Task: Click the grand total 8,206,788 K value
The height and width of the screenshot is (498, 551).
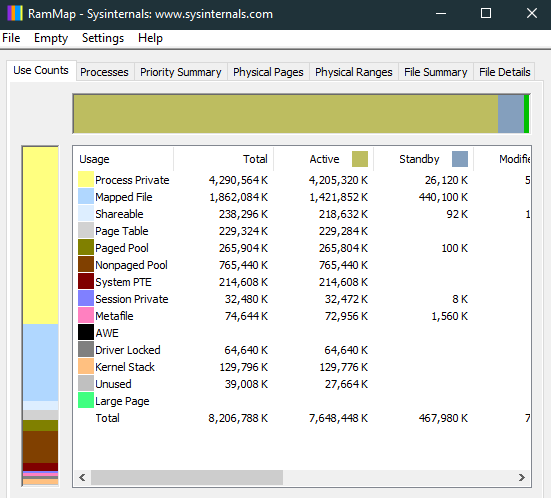Action: pos(238,418)
